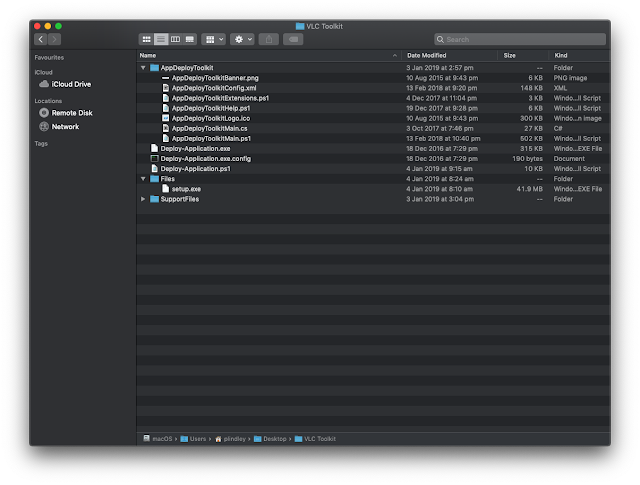Image resolution: width=640 pixels, height=485 pixels.
Task: Click Users in the path bar
Action: pos(193,438)
